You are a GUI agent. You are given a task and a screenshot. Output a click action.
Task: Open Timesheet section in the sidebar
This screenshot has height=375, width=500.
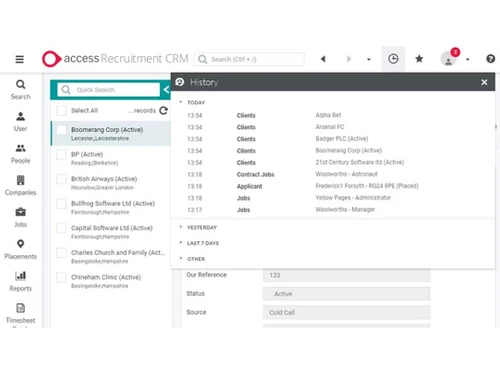point(20,314)
